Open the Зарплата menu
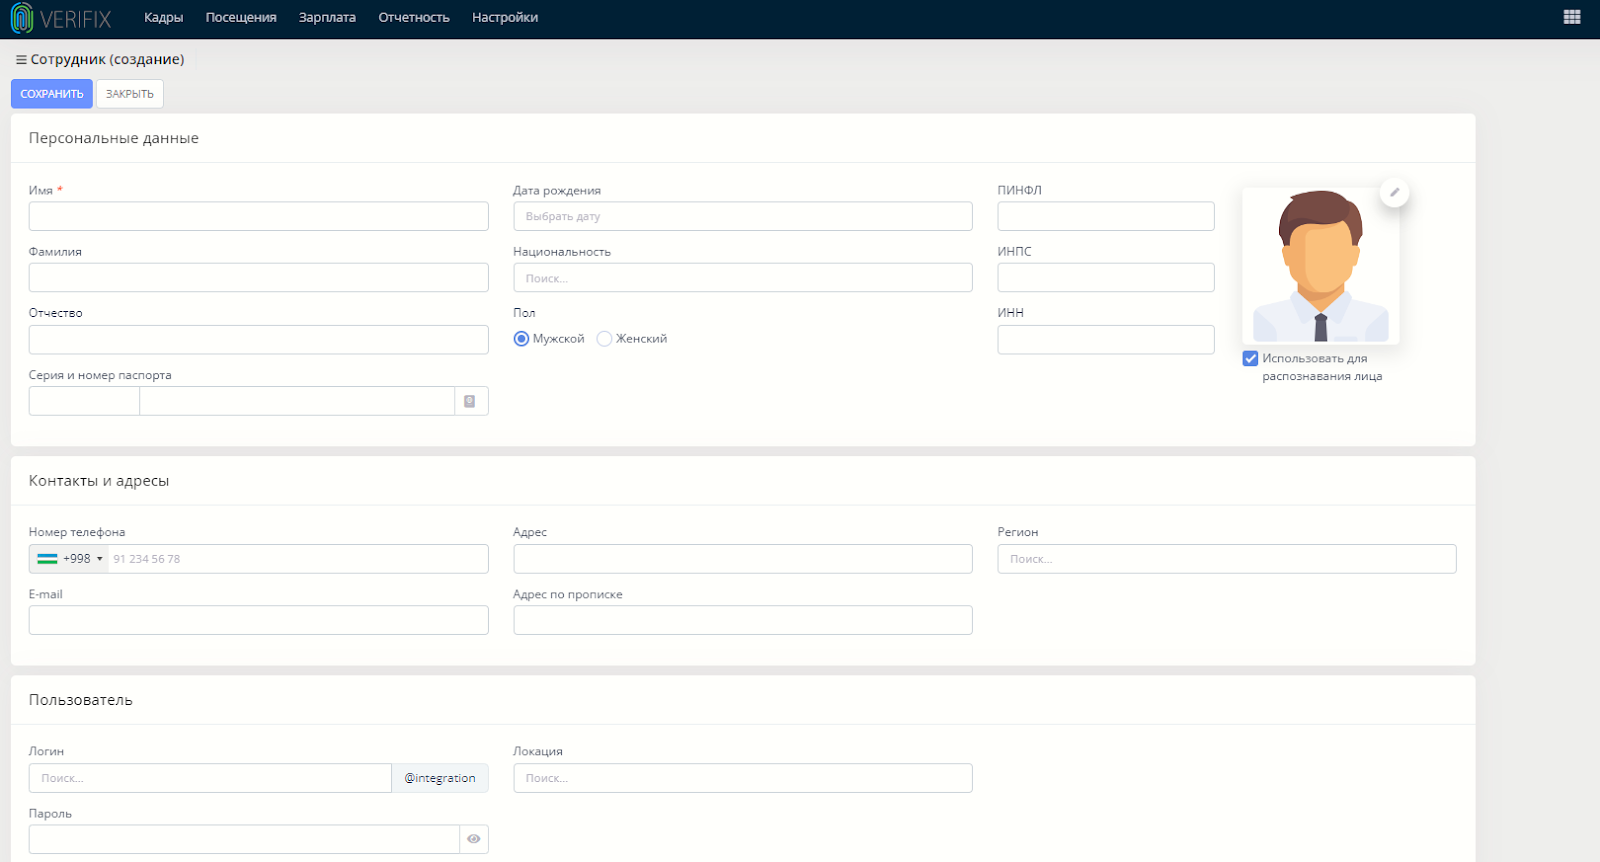Screen dimensions: 1600x862 click(x=327, y=18)
